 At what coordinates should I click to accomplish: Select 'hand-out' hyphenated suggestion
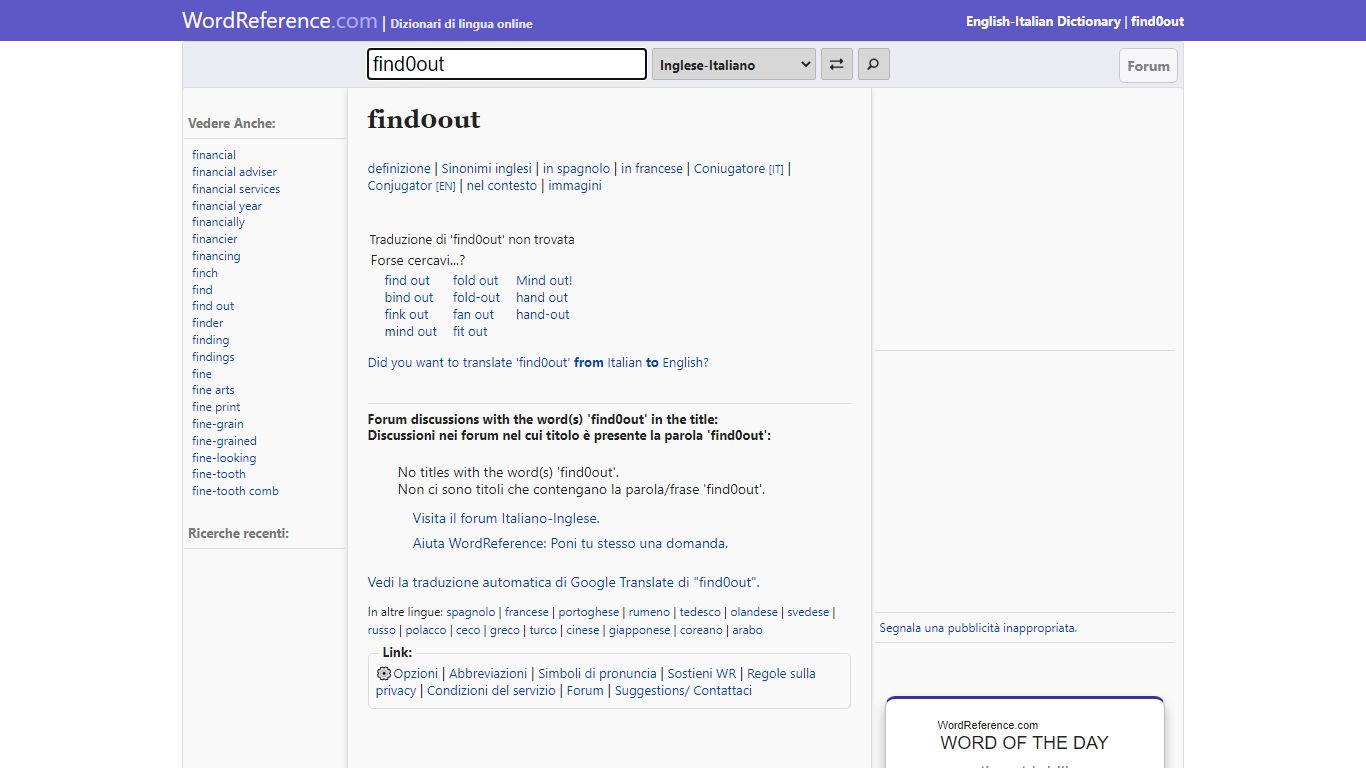tap(543, 315)
